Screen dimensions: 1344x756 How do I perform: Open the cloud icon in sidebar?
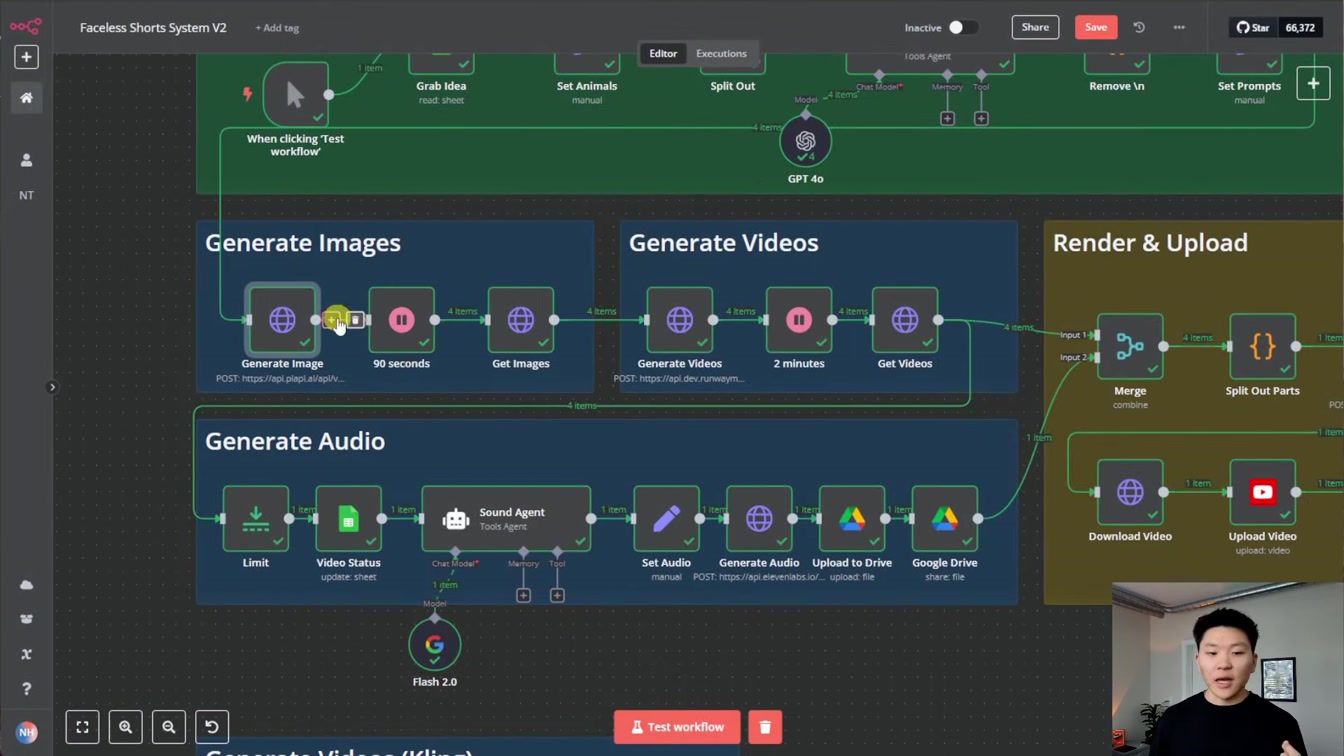pyautogui.click(x=27, y=585)
